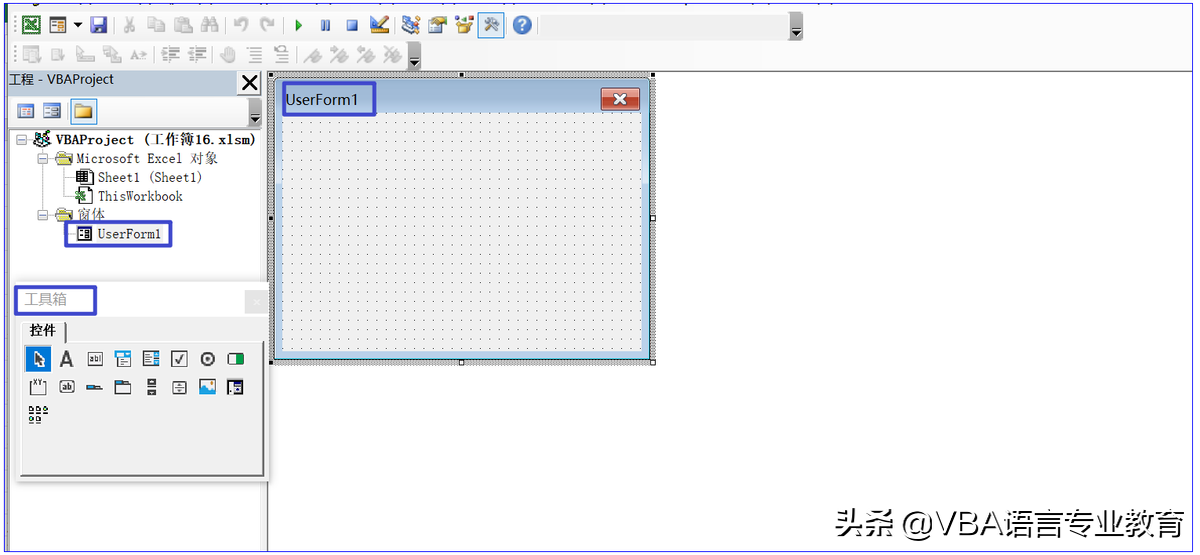Image resolution: width=1200 pixels, height=555 pixels.
Task: Click the Copy icon in toolbar
Action: (157, 25)
